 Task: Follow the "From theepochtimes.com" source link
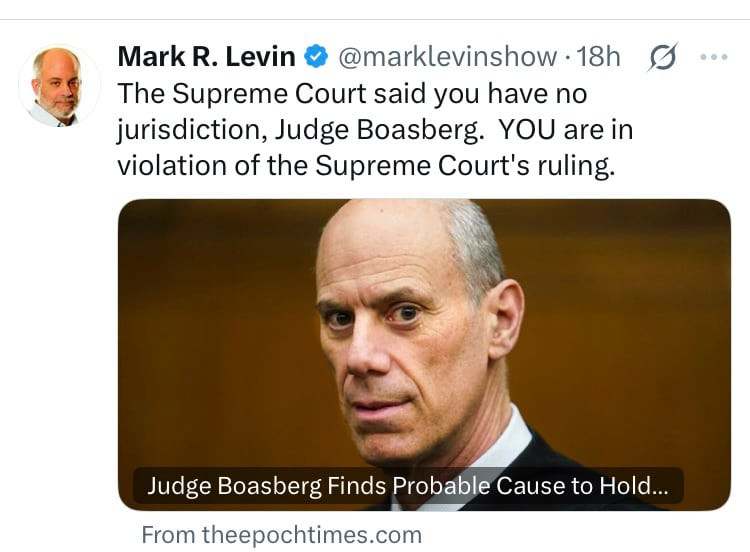[281, 535]
